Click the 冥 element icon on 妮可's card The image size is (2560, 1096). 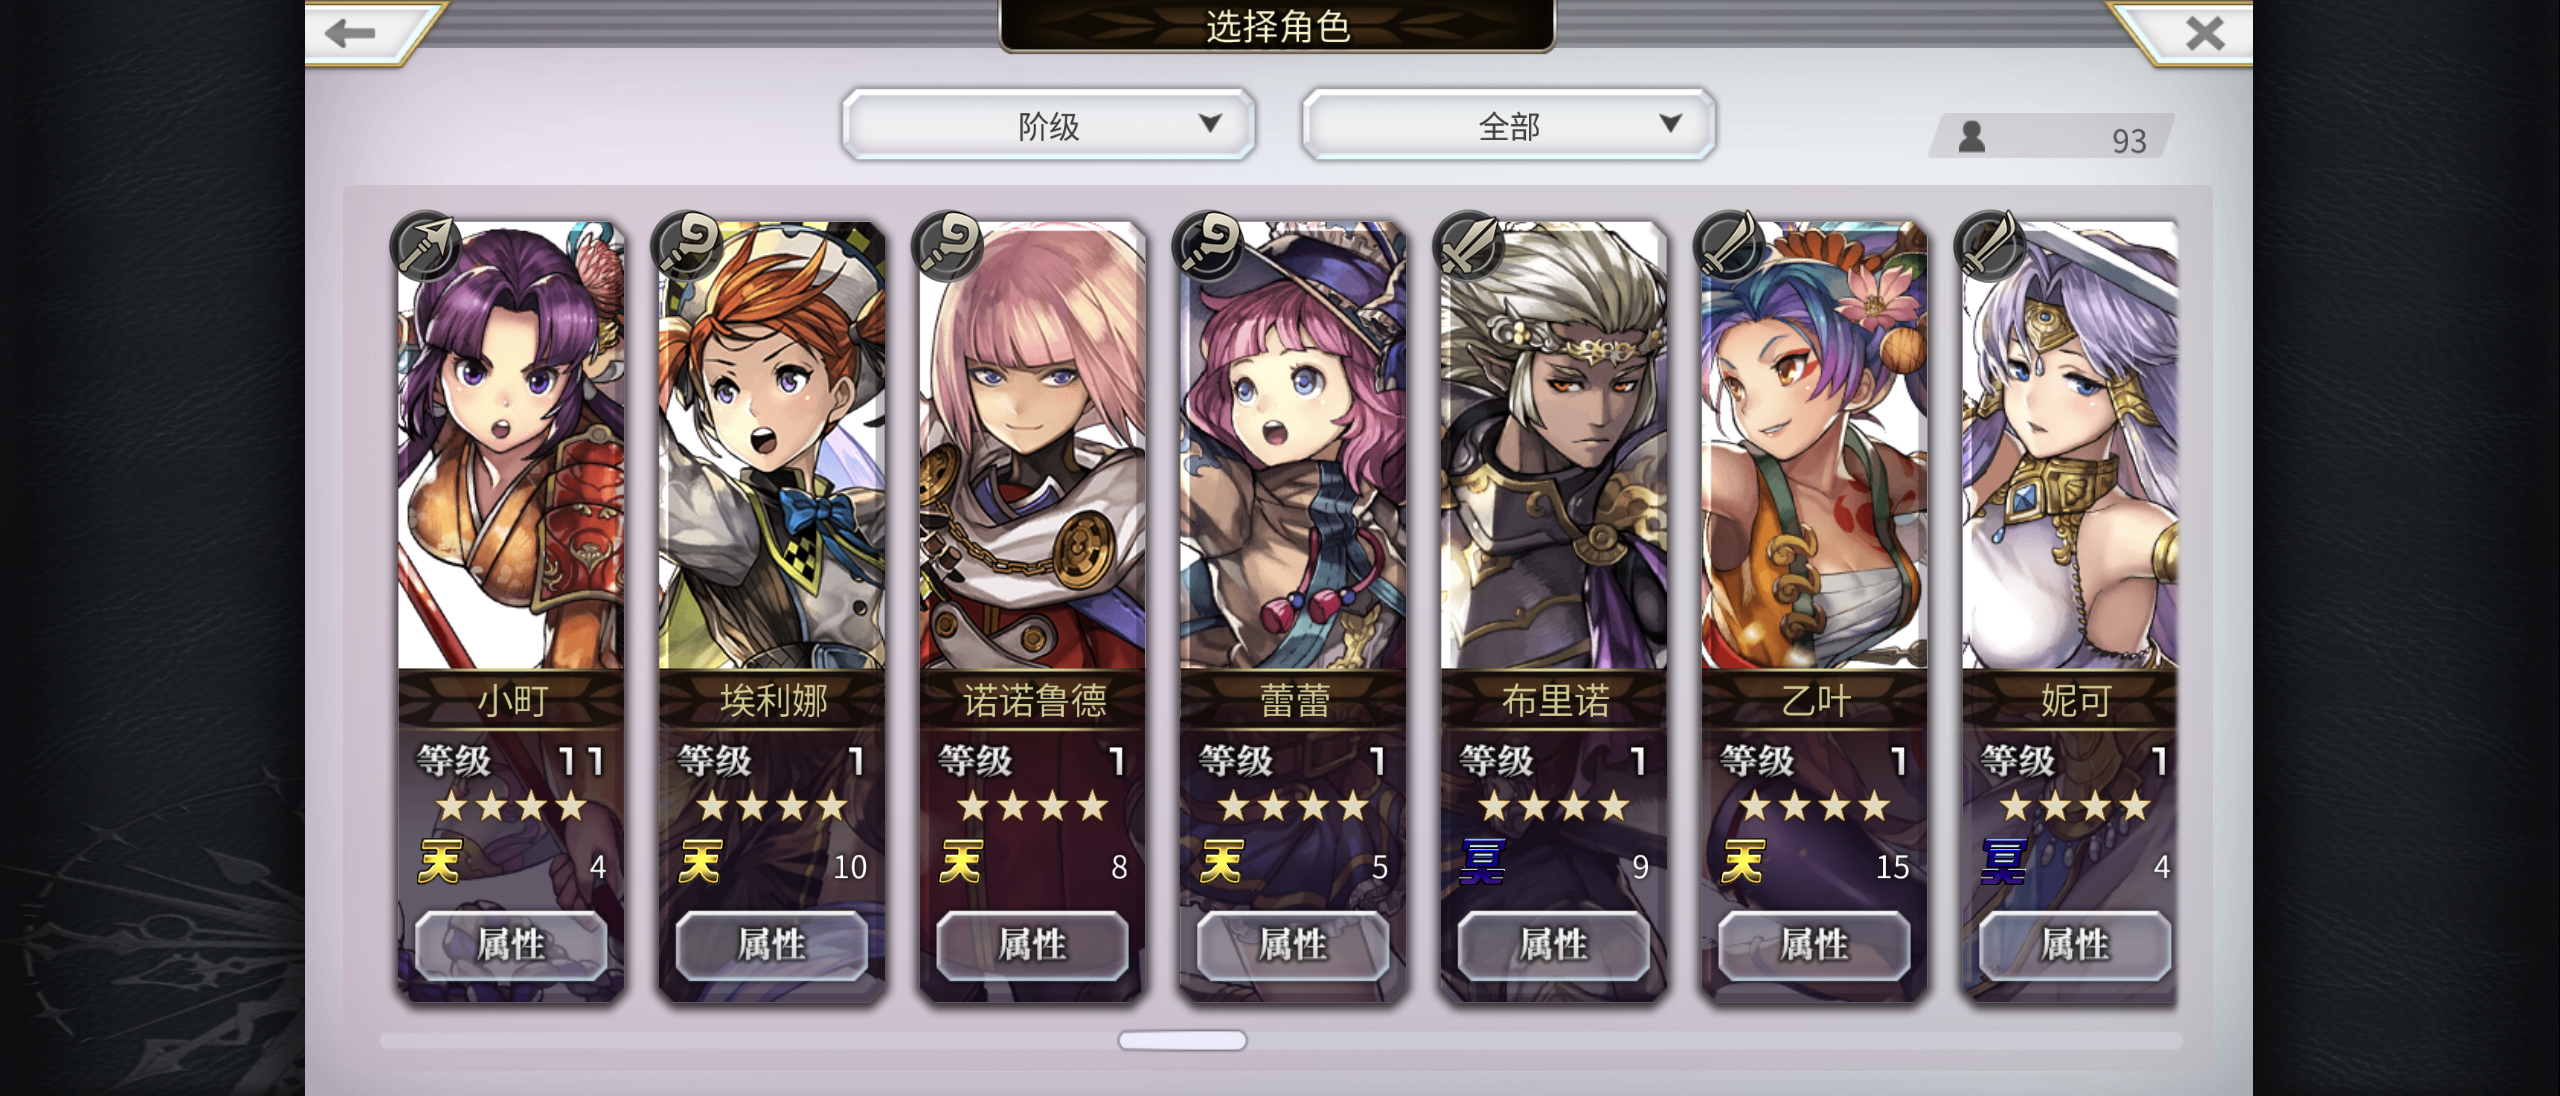point(2004,862)
